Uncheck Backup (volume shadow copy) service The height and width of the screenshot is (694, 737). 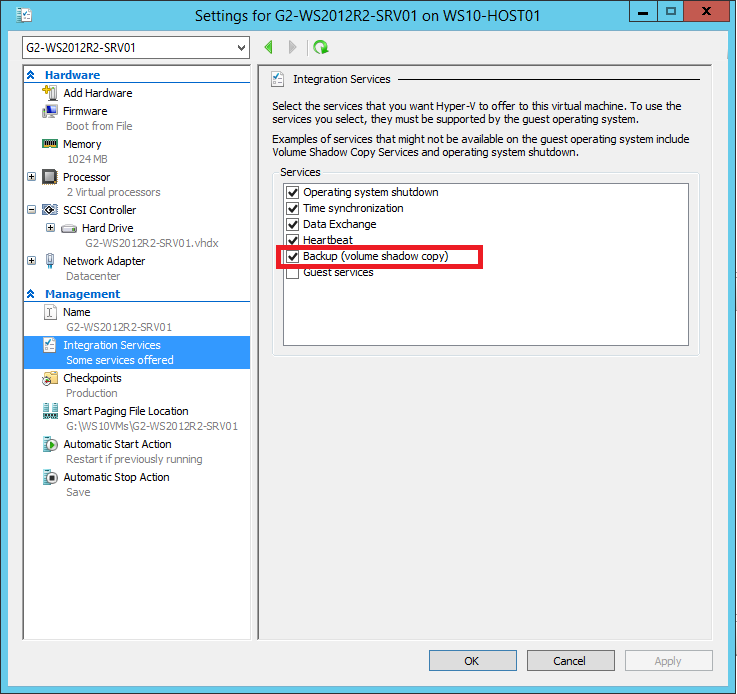(293, 256)
